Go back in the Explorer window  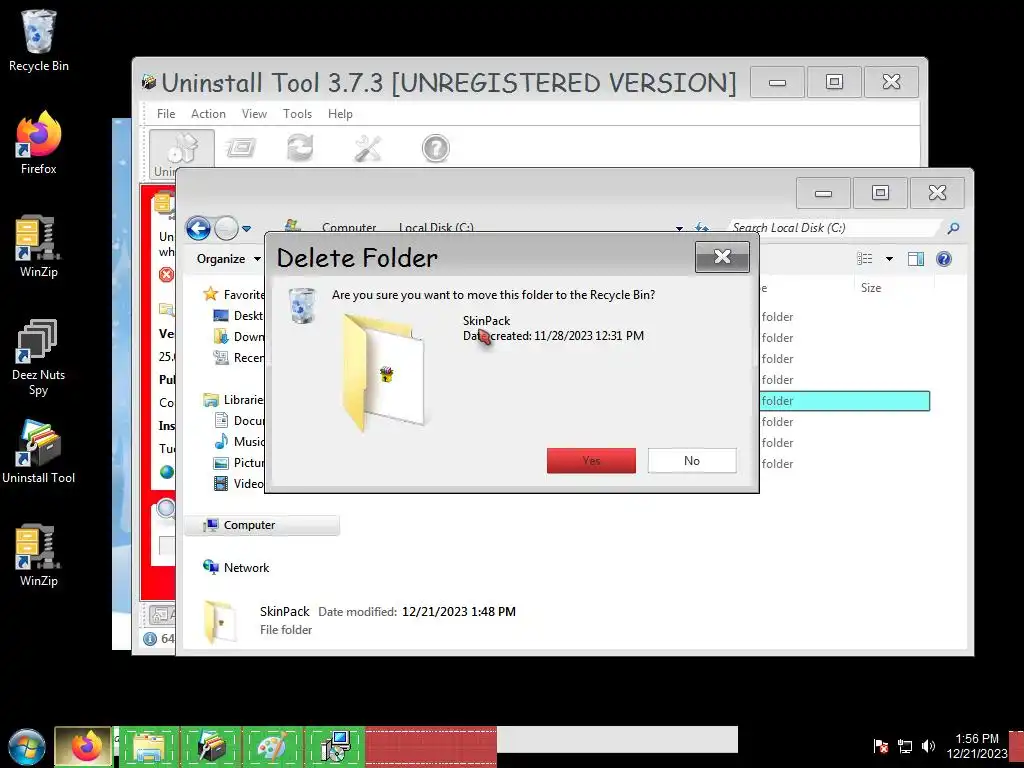(x=198, y=229)
